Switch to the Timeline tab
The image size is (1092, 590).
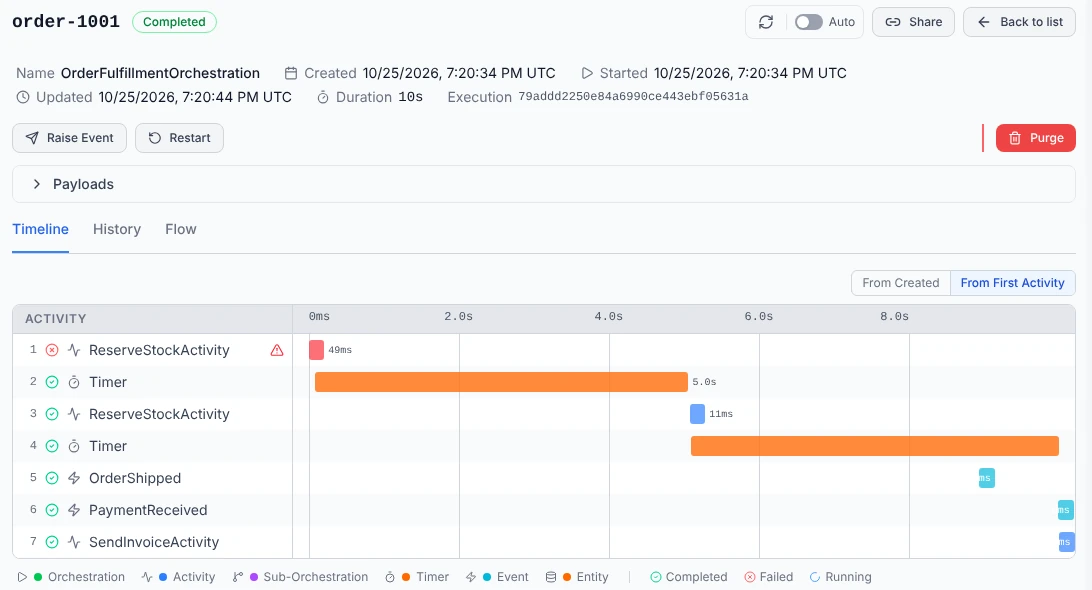40,229
